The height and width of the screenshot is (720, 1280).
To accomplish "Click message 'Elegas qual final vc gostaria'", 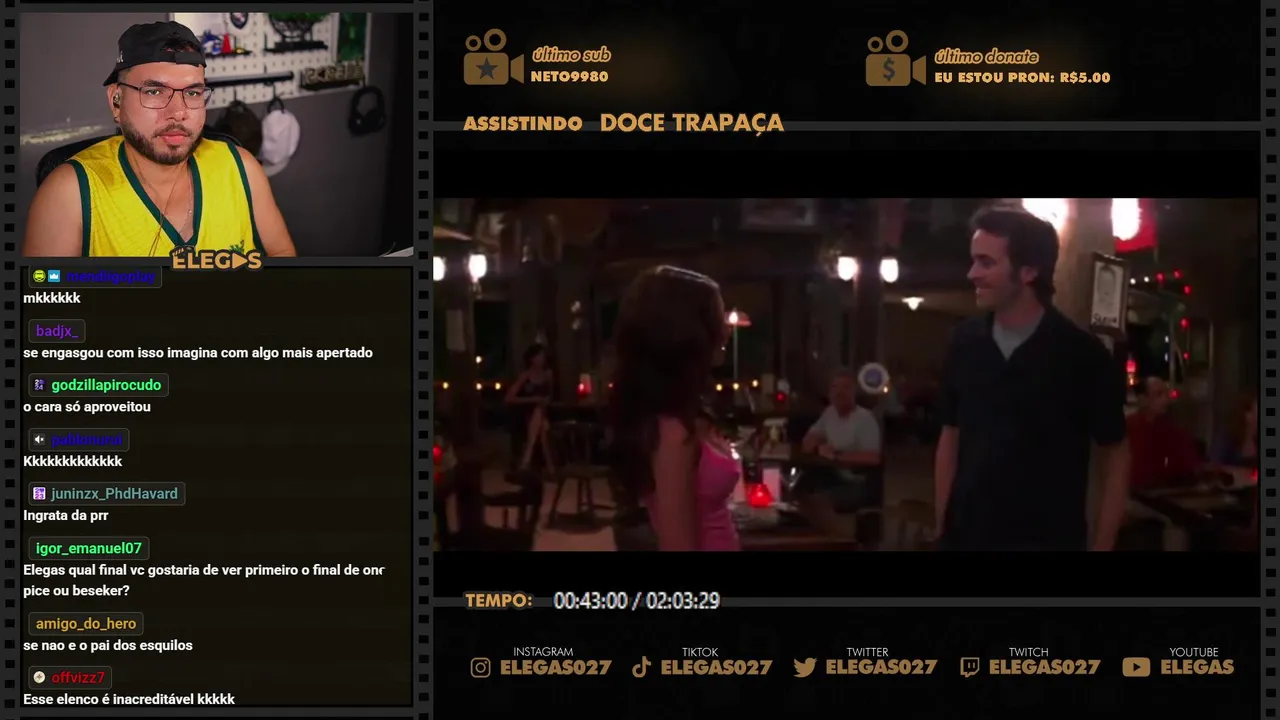I will point(204,580).
